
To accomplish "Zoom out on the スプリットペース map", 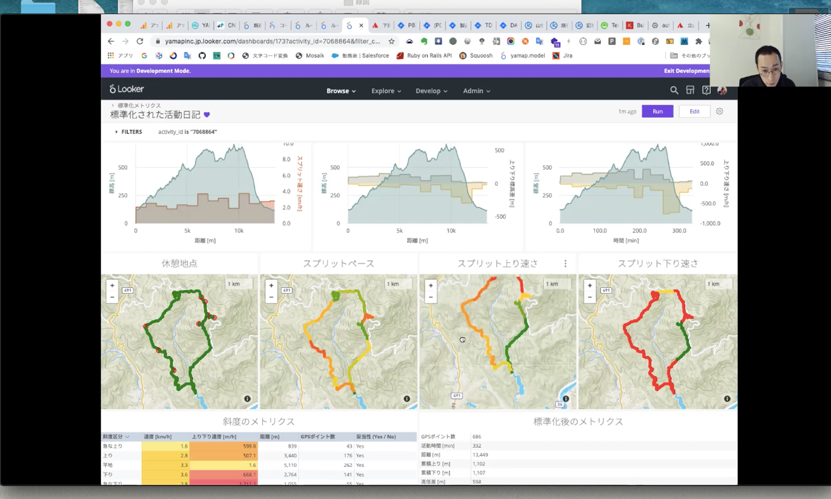I will [271, 297].
